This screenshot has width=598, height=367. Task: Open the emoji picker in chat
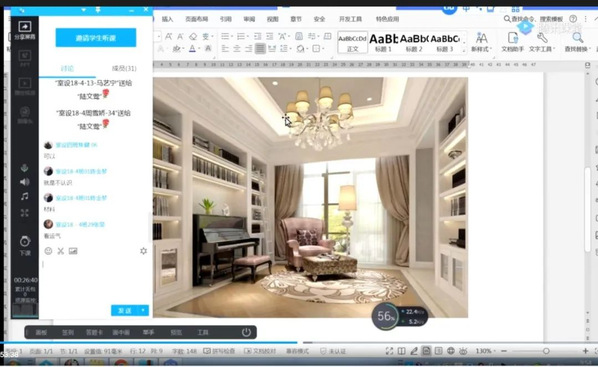click(48, 251)
